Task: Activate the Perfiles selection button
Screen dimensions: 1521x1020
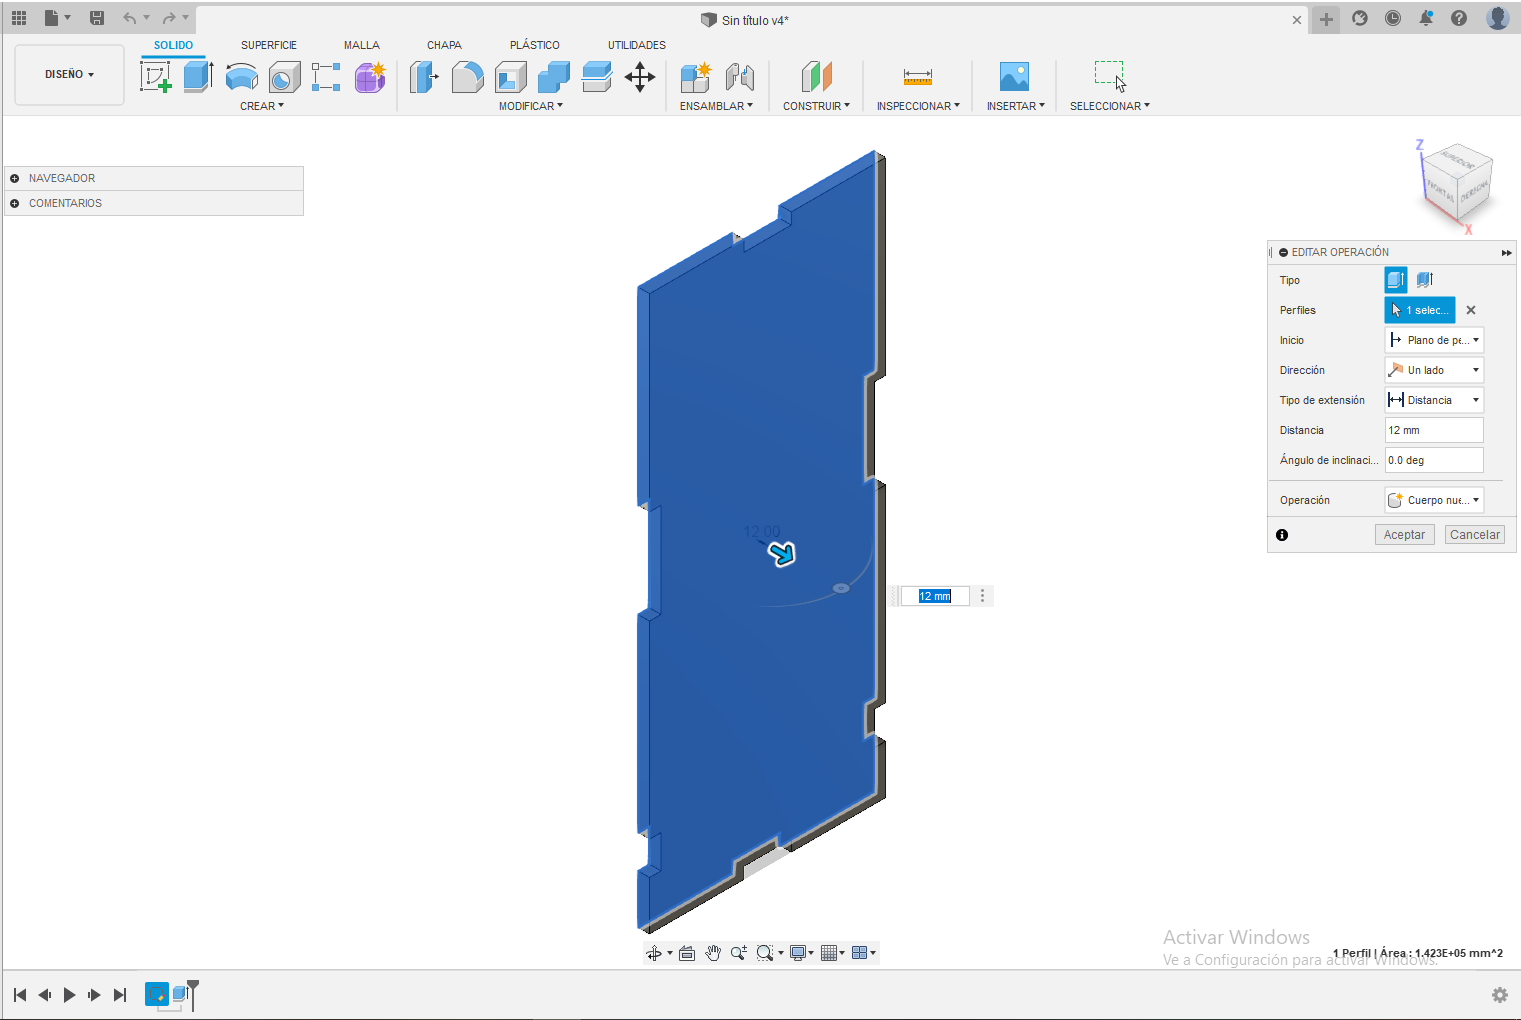Action: coord(1420,310)
